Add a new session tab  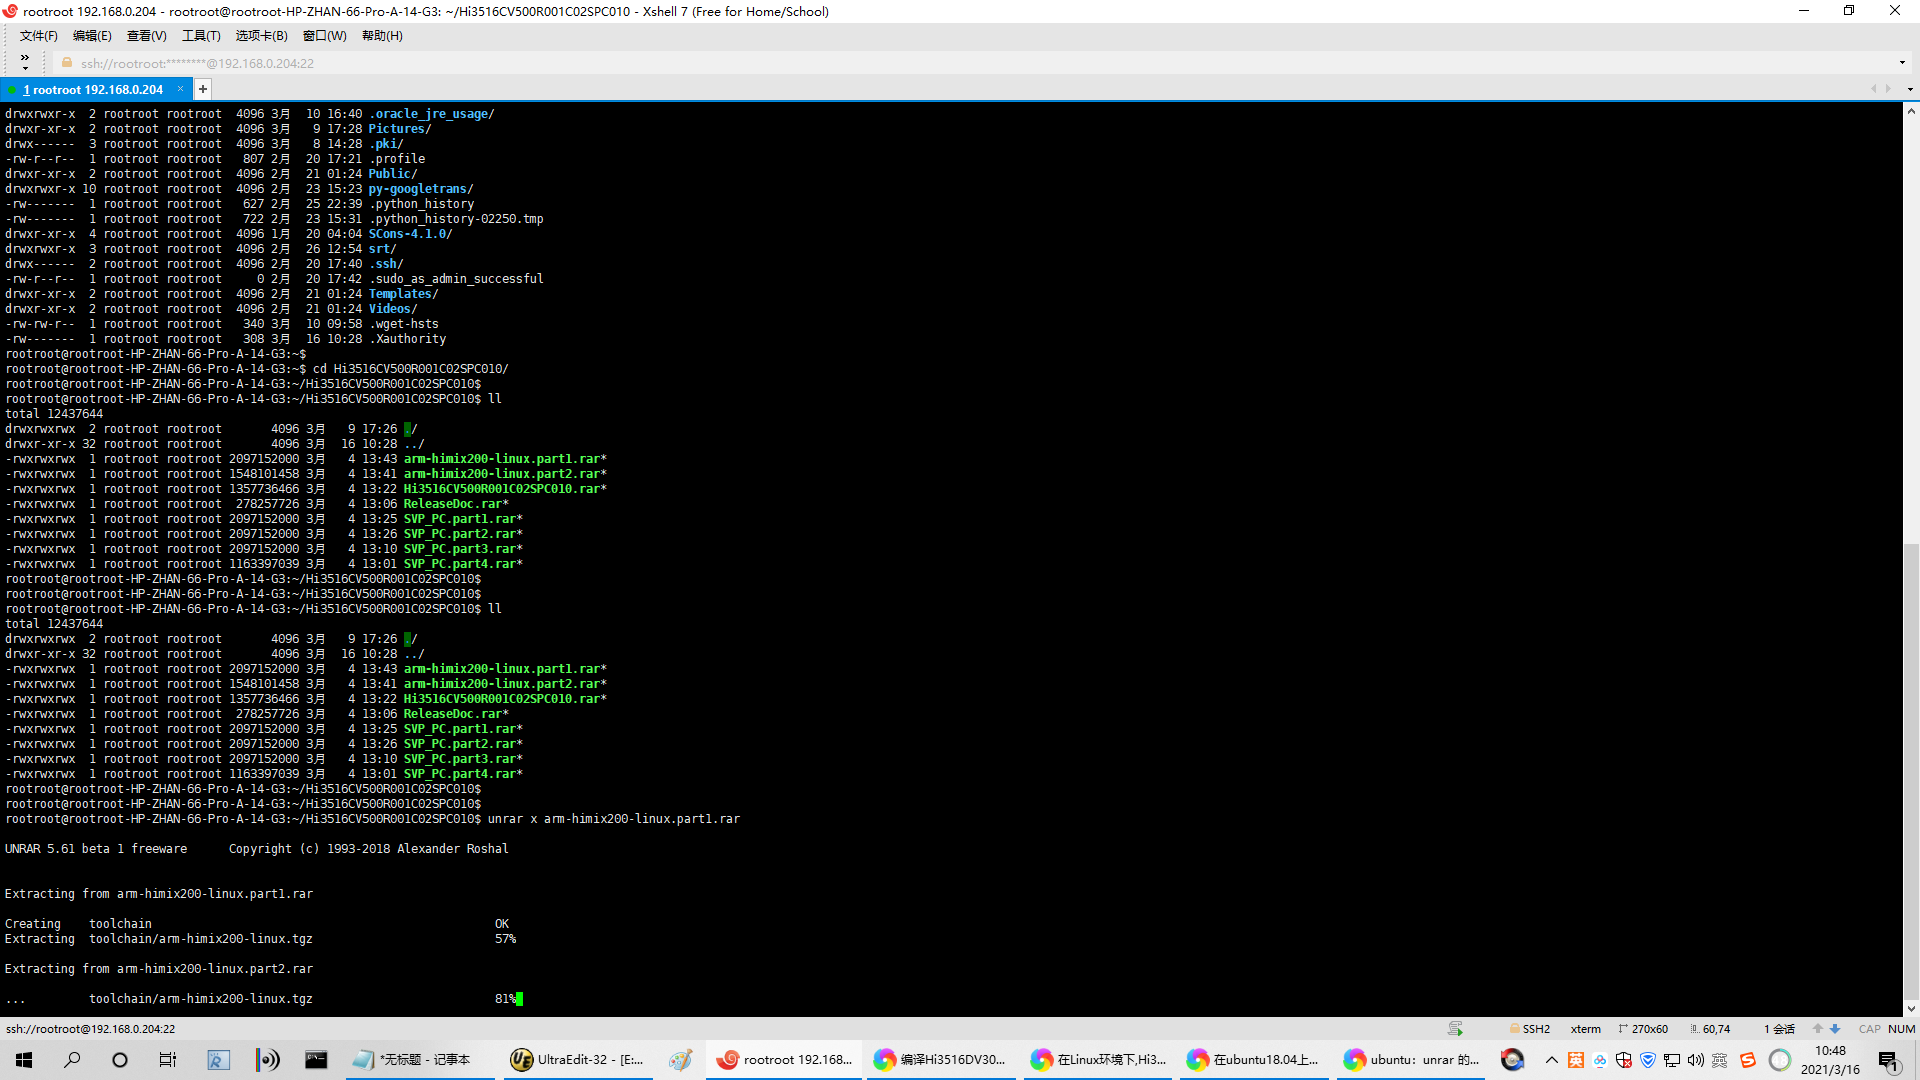tap(203, 89)
